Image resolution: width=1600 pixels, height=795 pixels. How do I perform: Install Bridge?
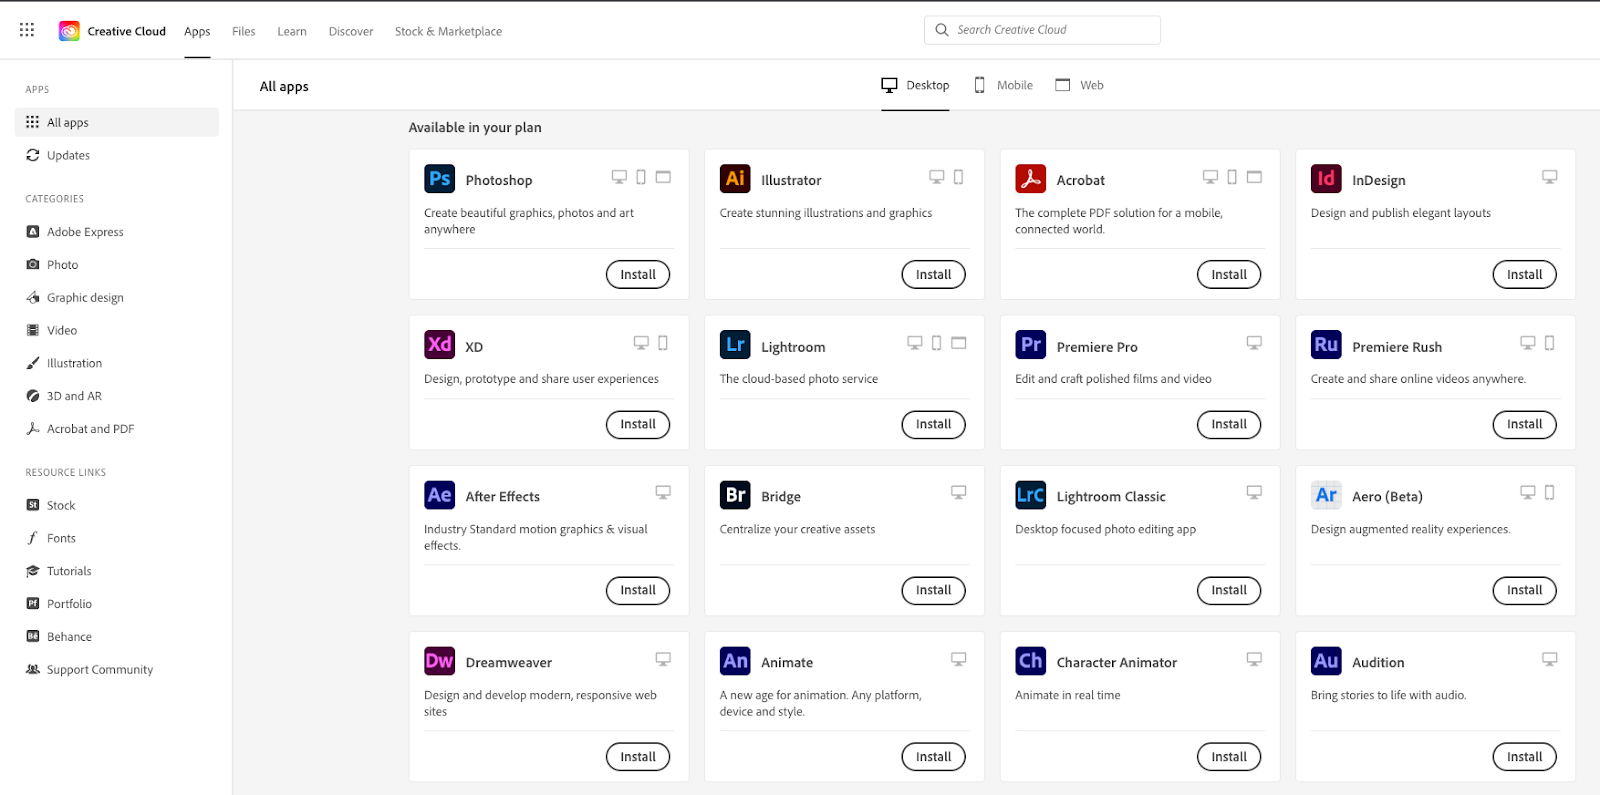(933, 591)
